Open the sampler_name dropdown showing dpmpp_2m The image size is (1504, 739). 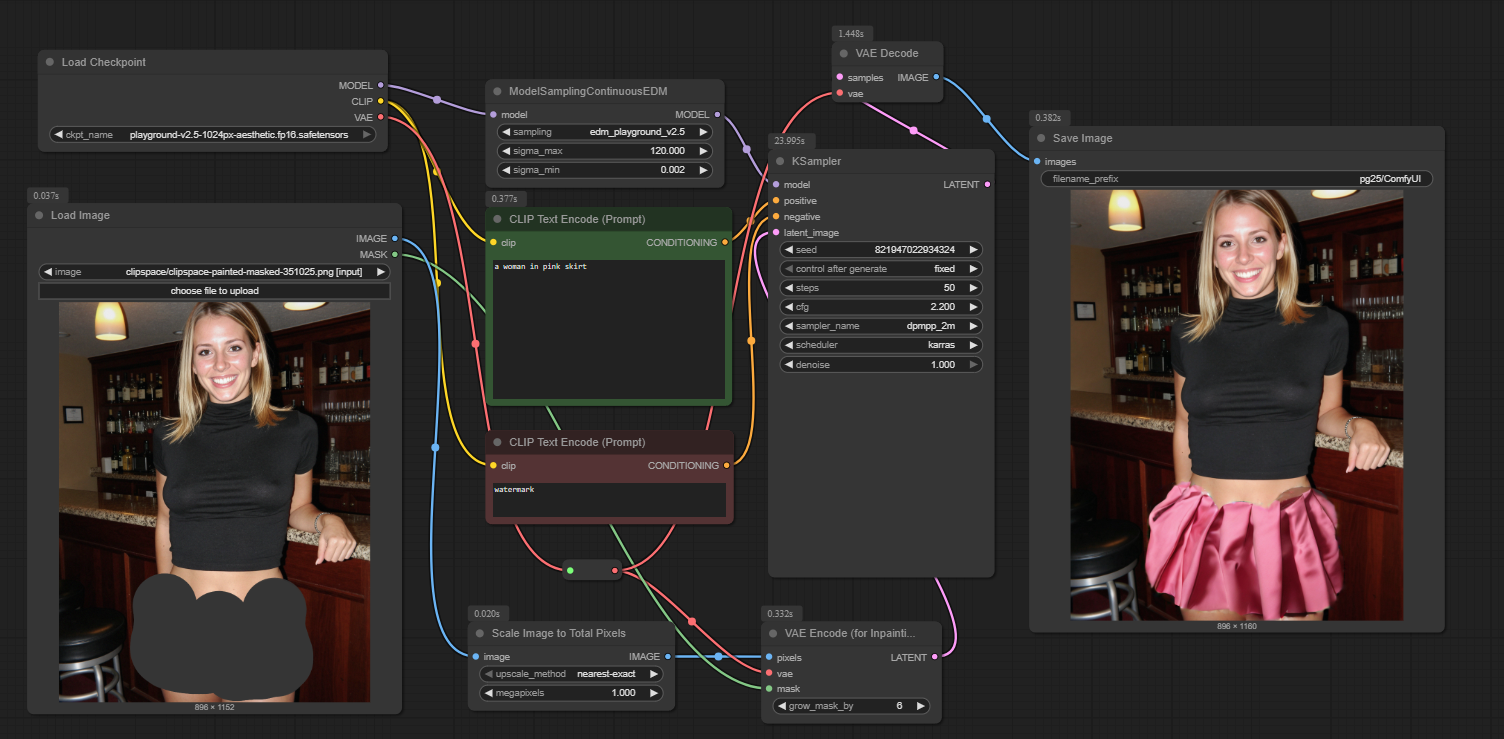[880, 326]
